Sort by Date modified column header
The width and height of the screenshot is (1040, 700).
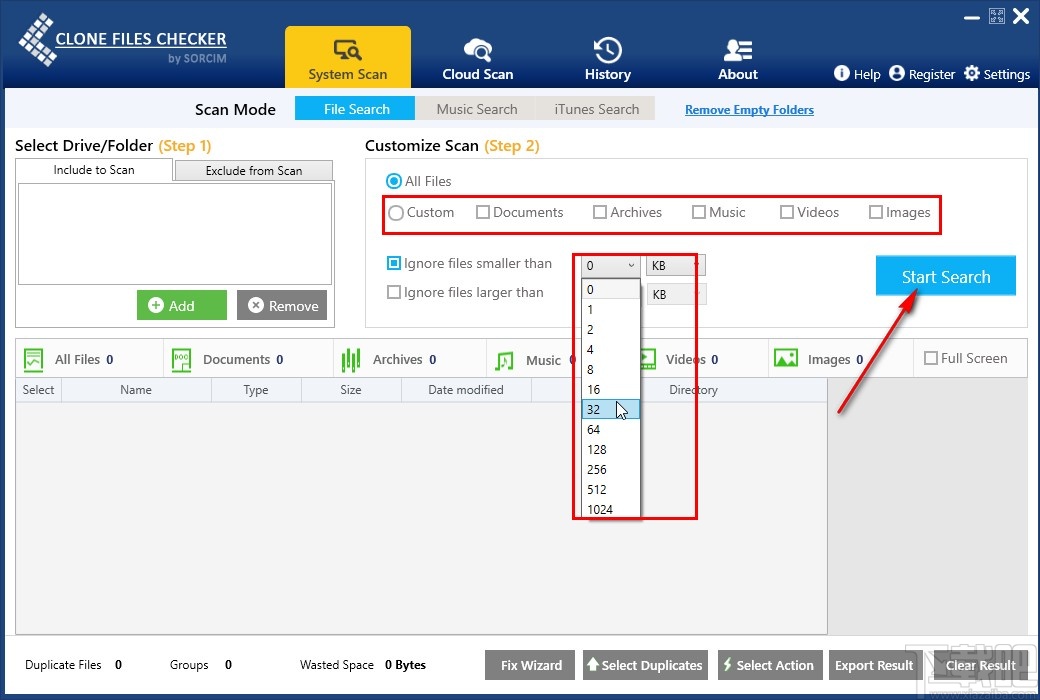click(x=465, y=390)
